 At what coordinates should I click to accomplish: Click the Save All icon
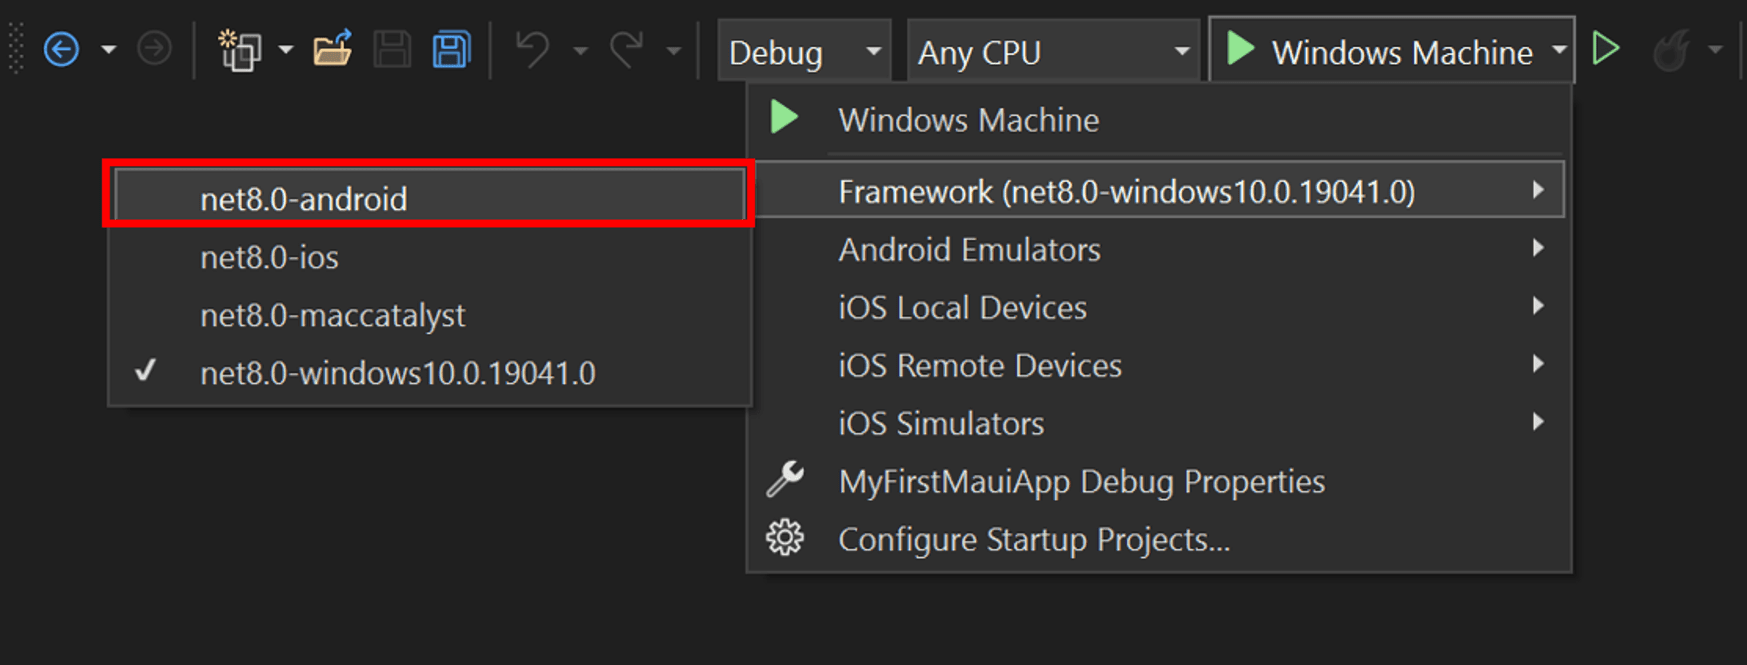[451, 49]
